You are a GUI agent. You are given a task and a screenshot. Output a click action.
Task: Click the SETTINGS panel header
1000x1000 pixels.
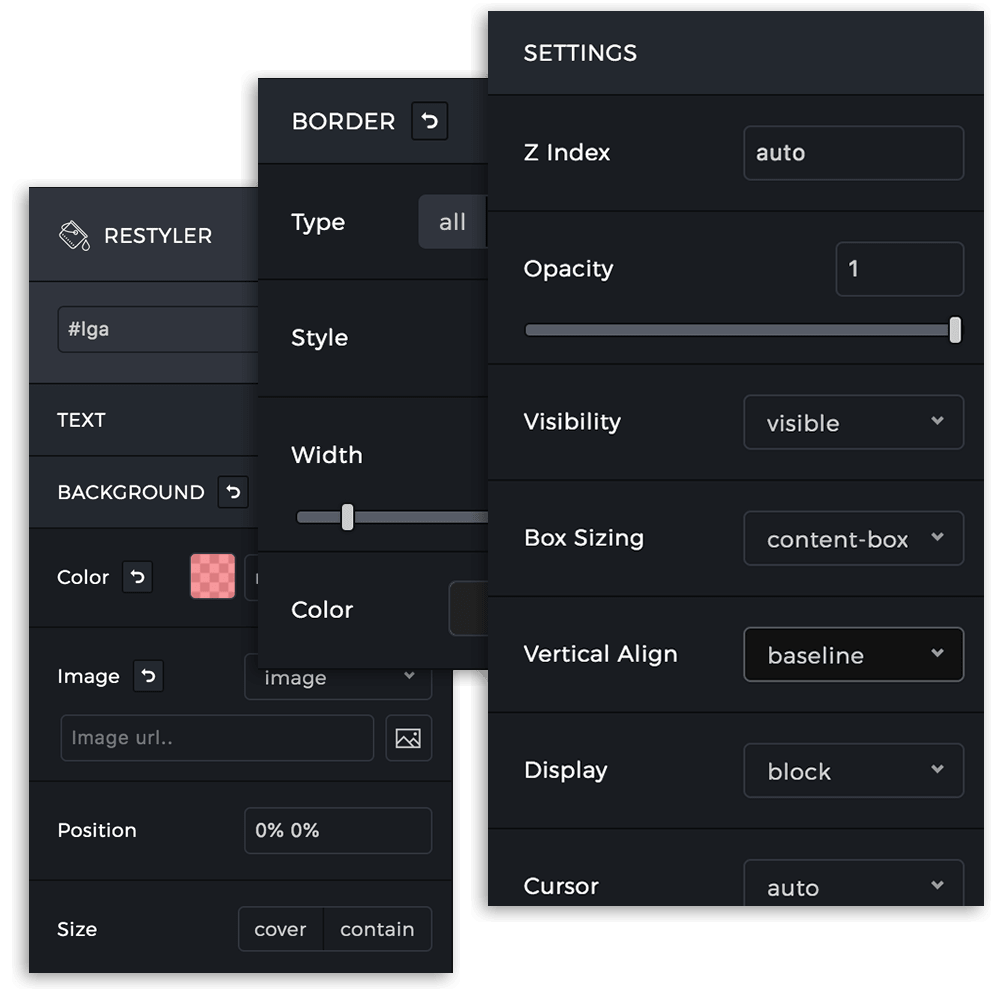coord(580,53)
